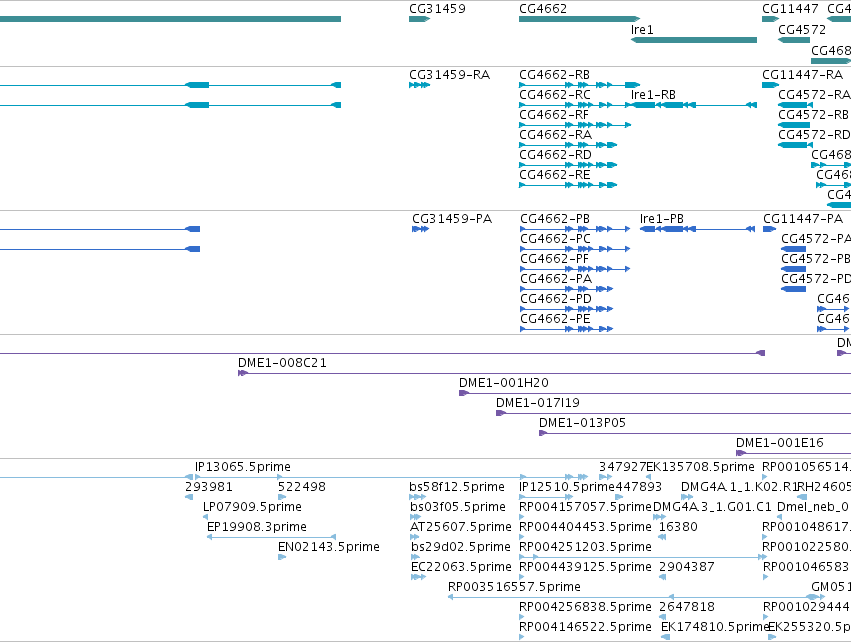Click transcript label CG4662-RA

(555, 135)
